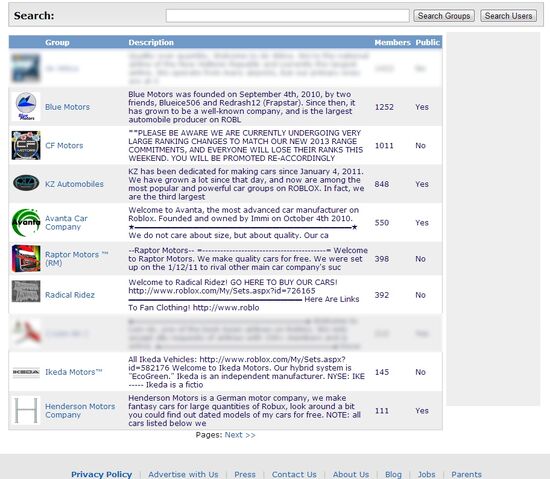Click the Henderson Motors German company description
The image size is (550, 479).
pyautogui.click(x=244, y=411)
